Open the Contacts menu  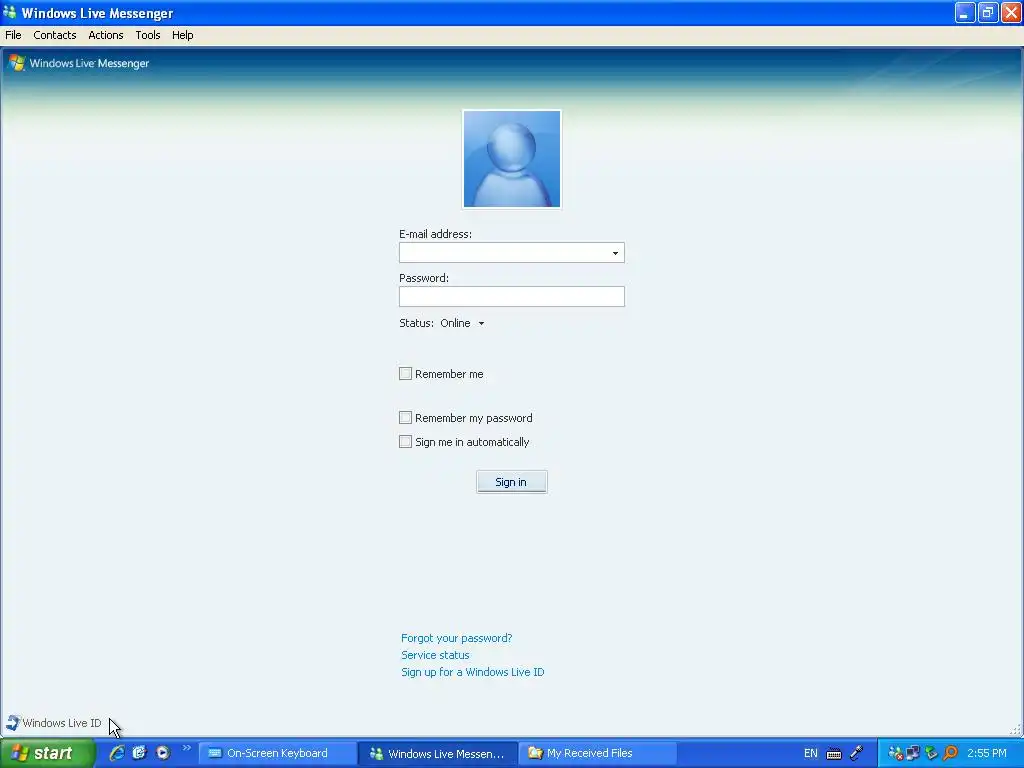point(55,35)
